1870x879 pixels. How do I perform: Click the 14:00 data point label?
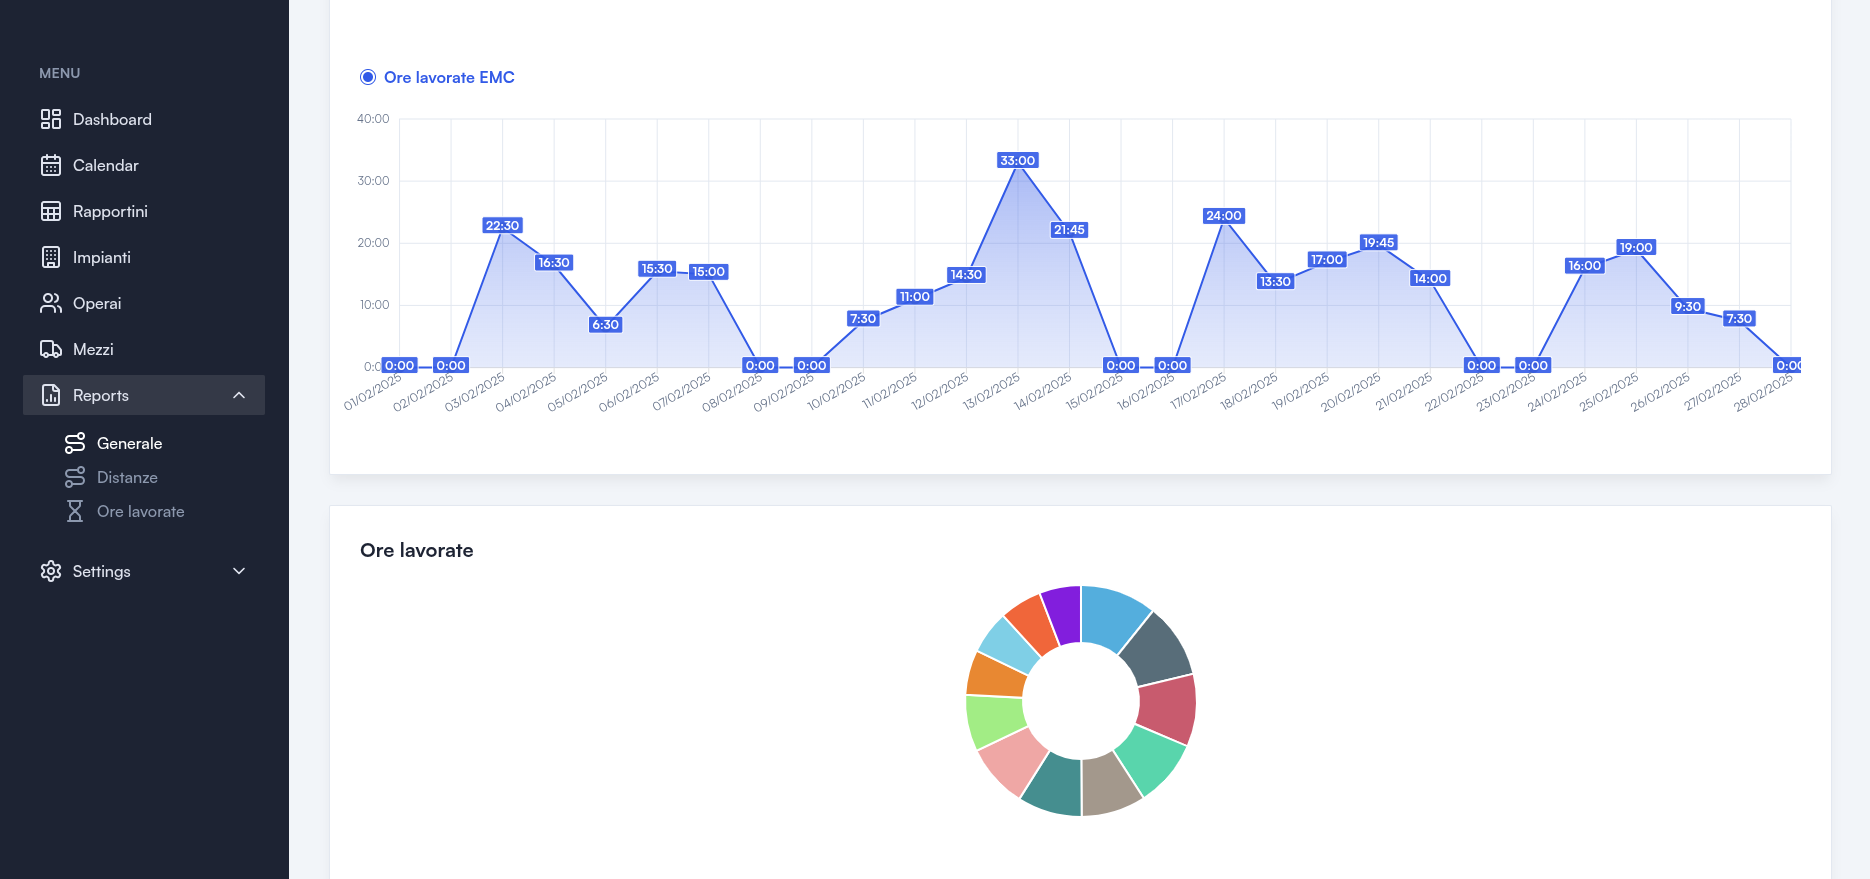pos(1430,278)
